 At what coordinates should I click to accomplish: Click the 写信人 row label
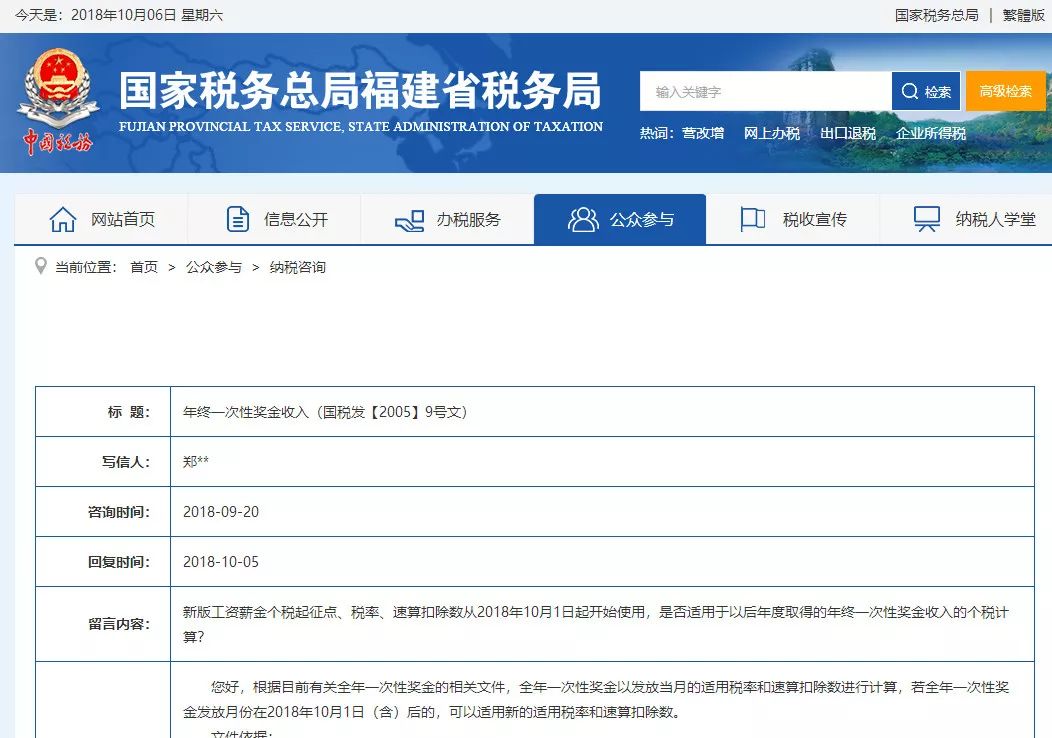coord(126,462)
